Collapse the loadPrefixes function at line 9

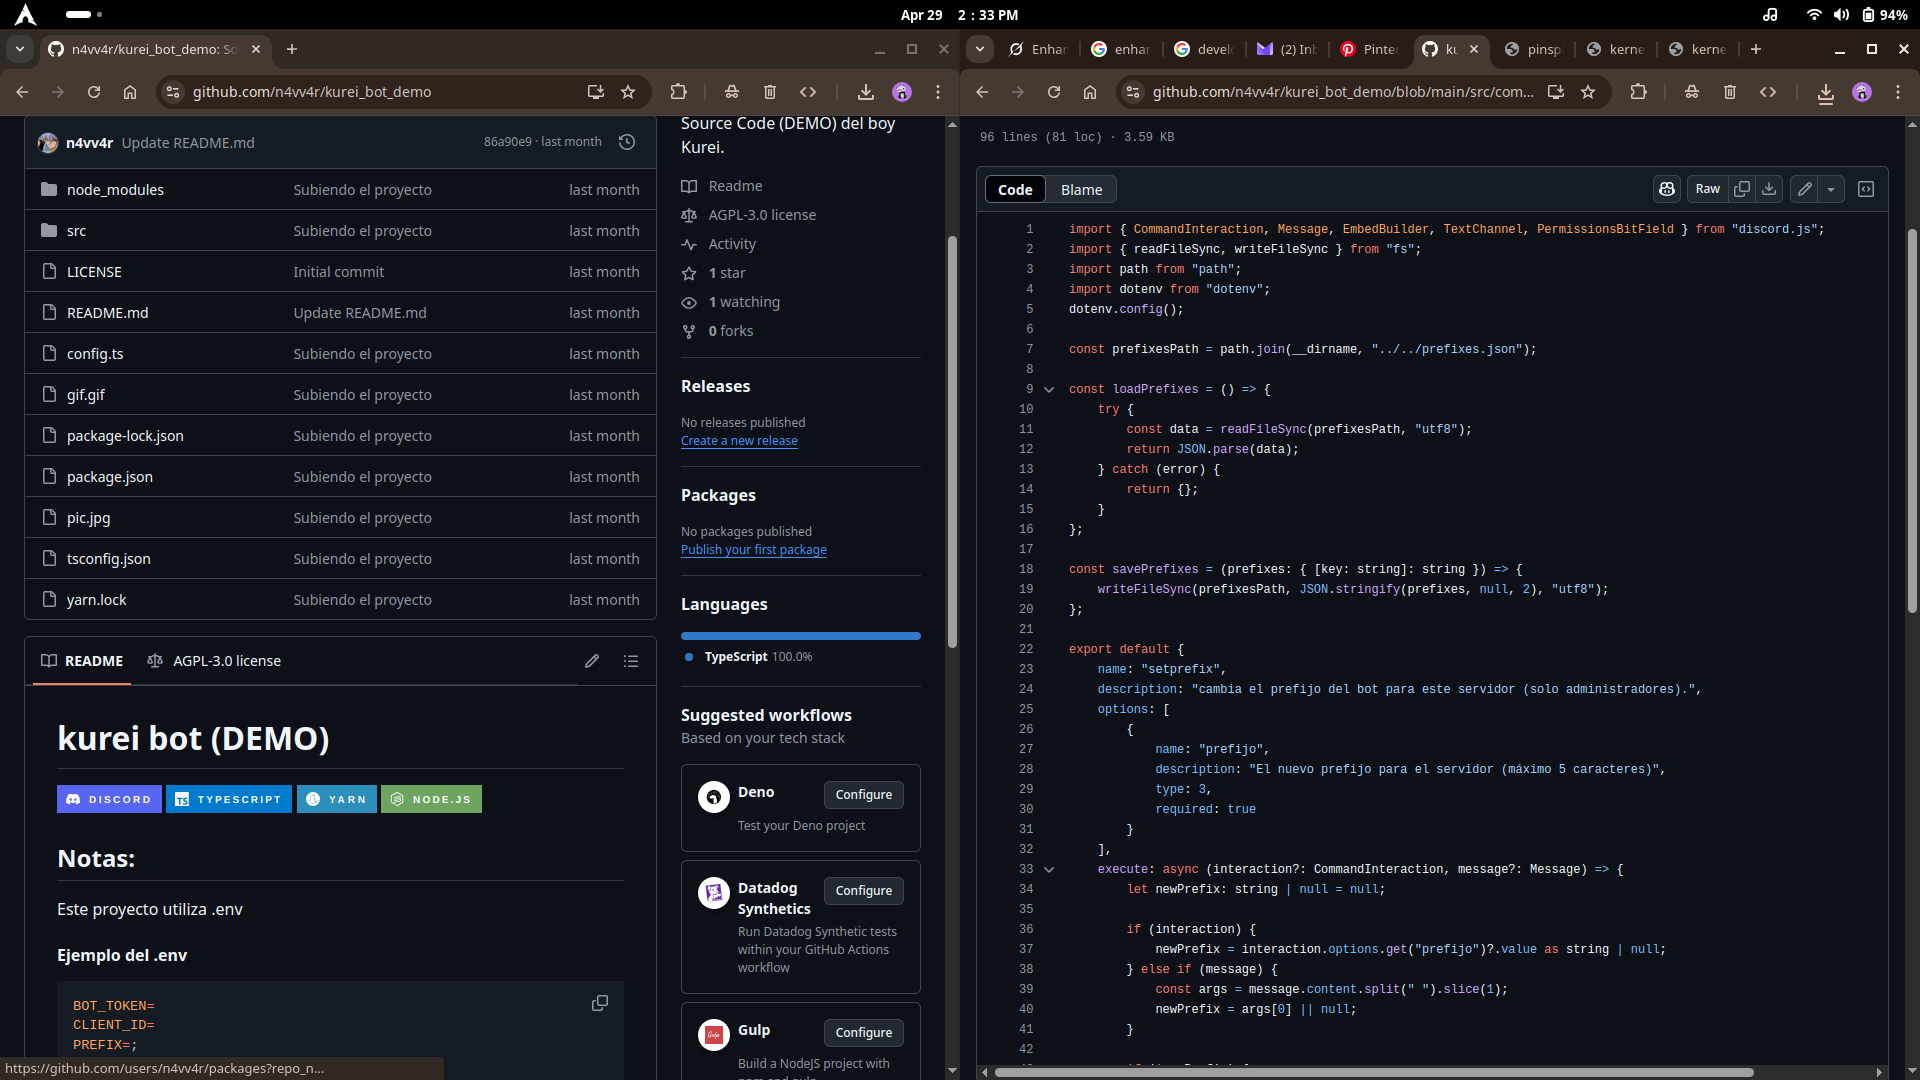pos(1049,389)
